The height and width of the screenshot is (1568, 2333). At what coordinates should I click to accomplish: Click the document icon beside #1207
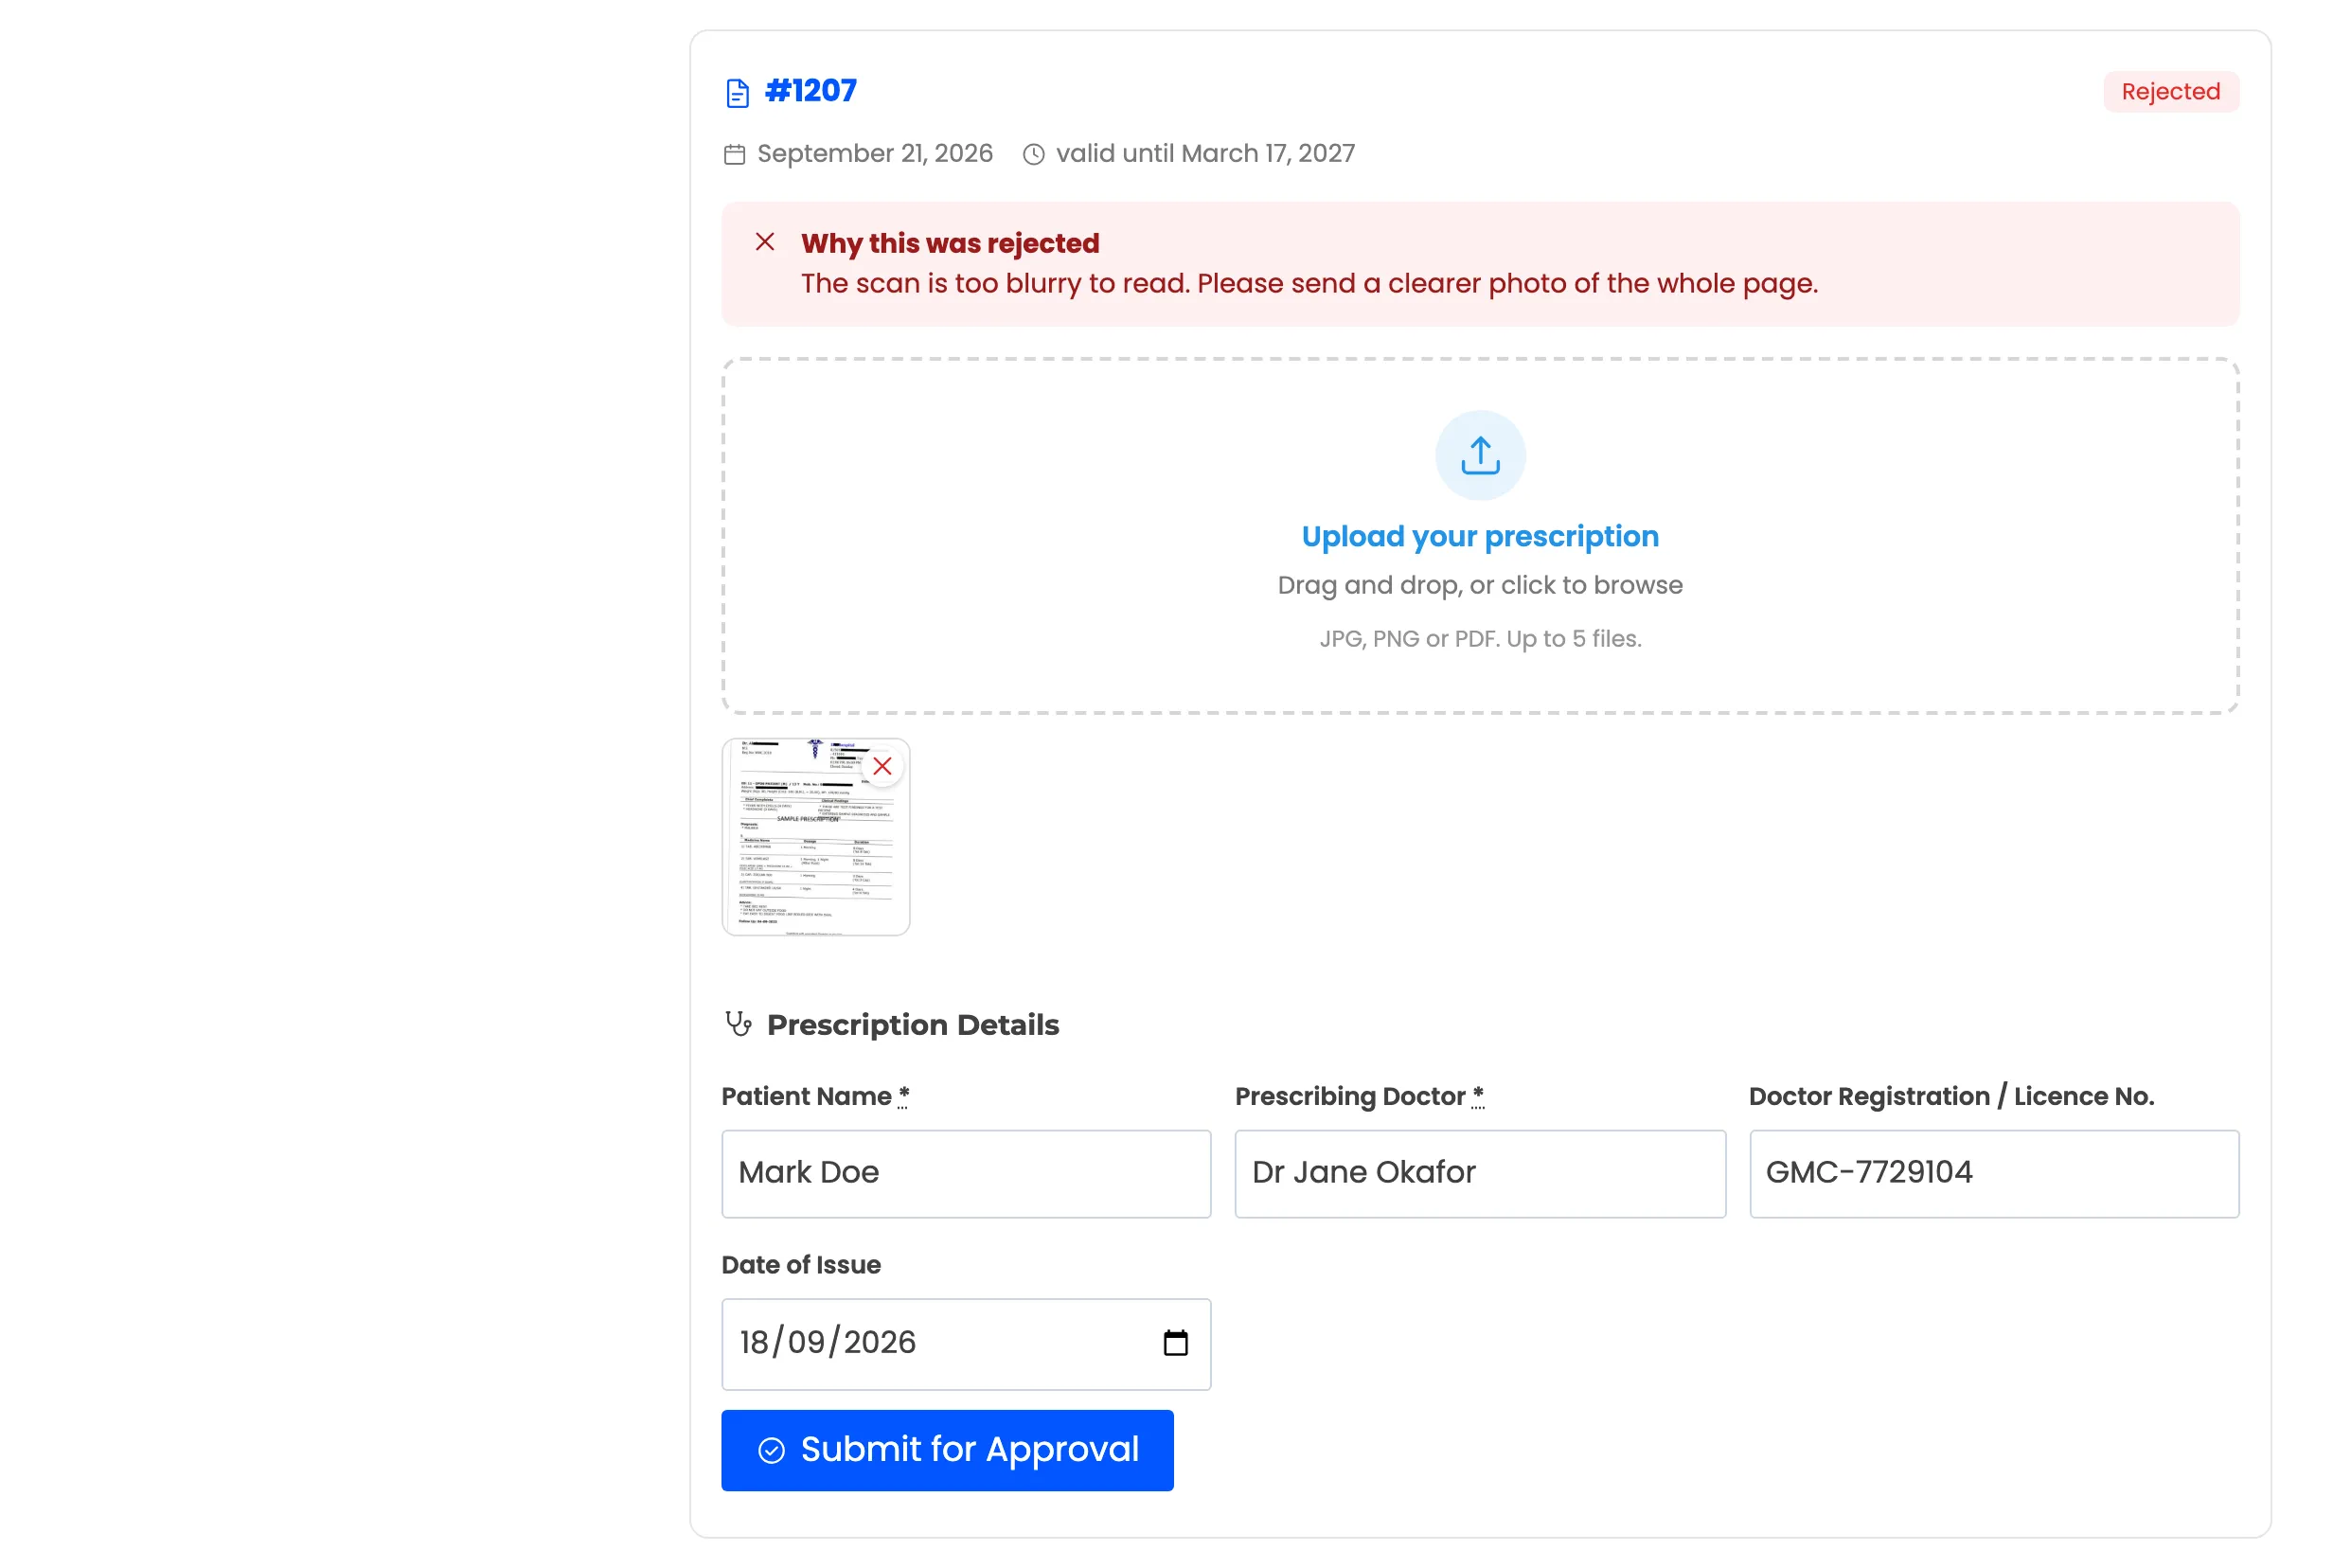(x=737, y=93)
